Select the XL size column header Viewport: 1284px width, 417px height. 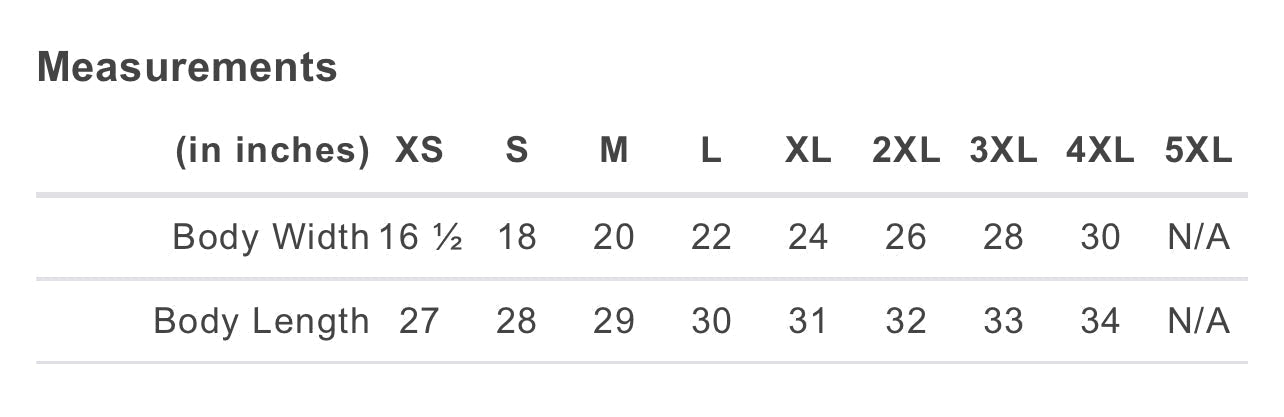[x=808, y=151]
